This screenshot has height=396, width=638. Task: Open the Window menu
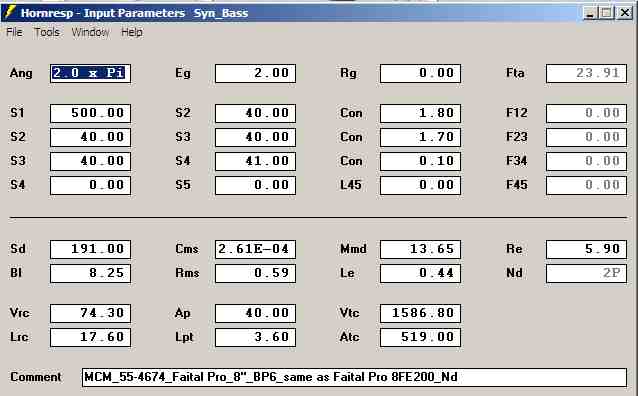click(90, 32)
